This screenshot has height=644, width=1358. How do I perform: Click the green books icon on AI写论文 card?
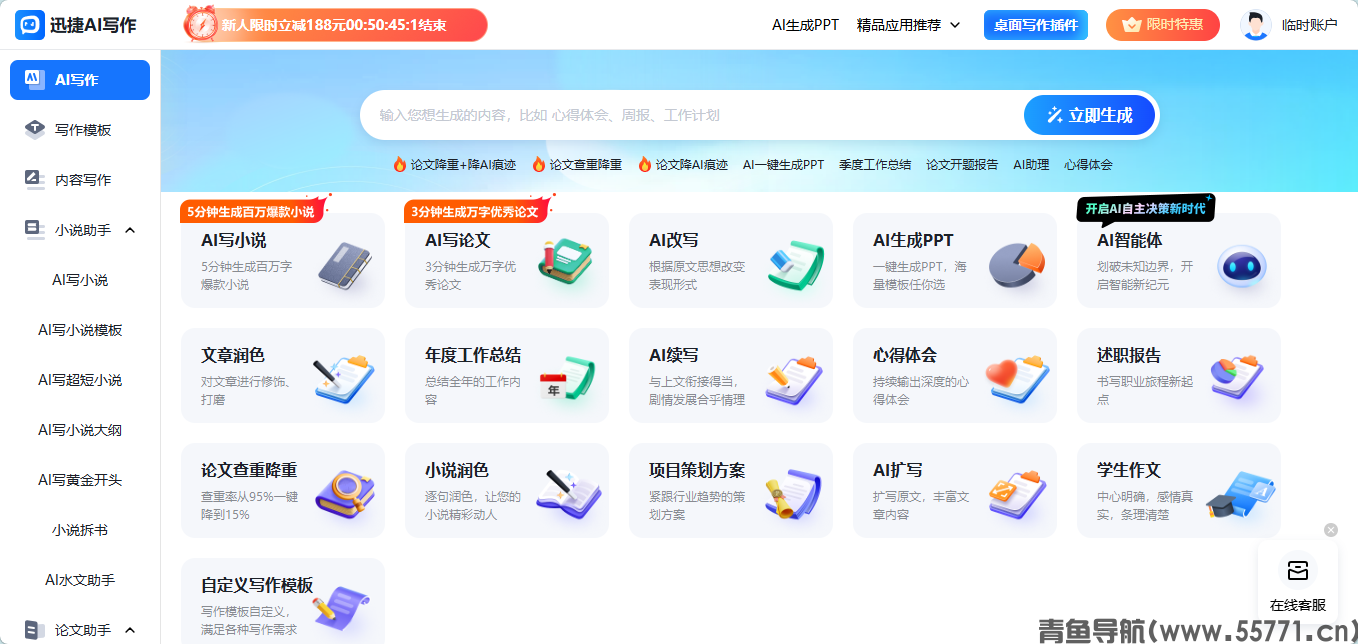pos(565,263)
